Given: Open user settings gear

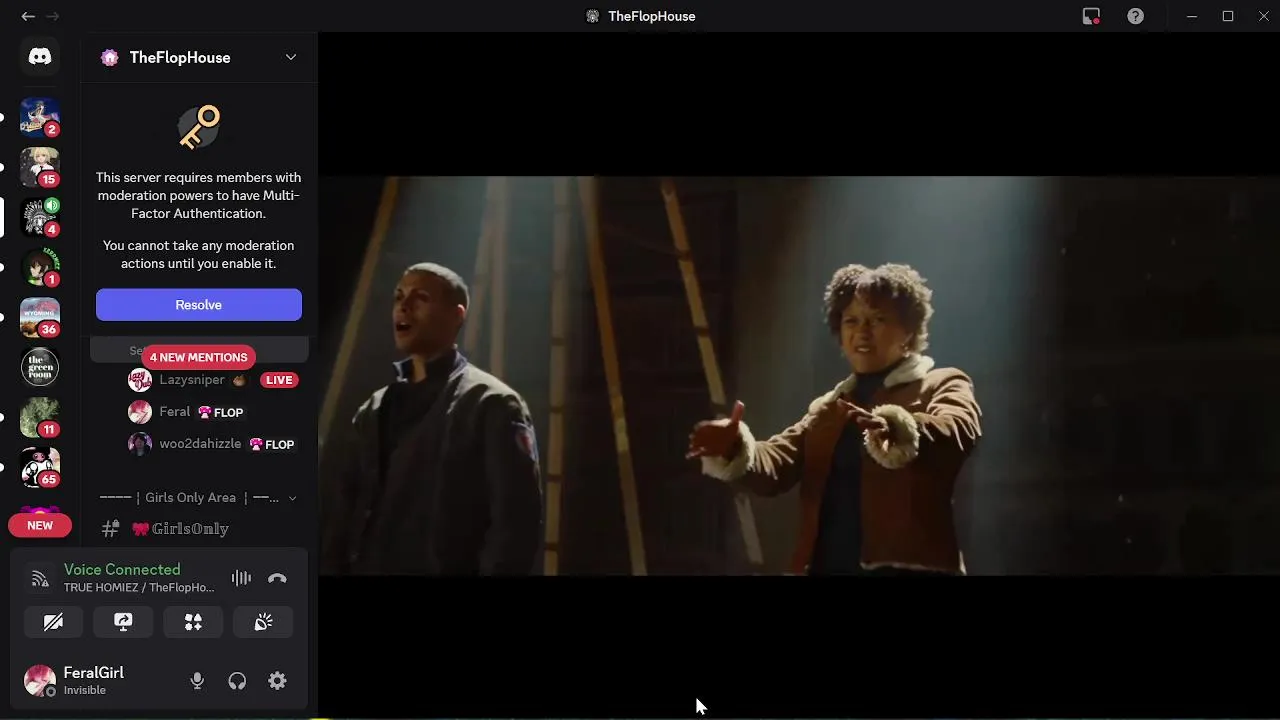Looking at the screenshot, I should pyautogui.click(x=277, y=681).
